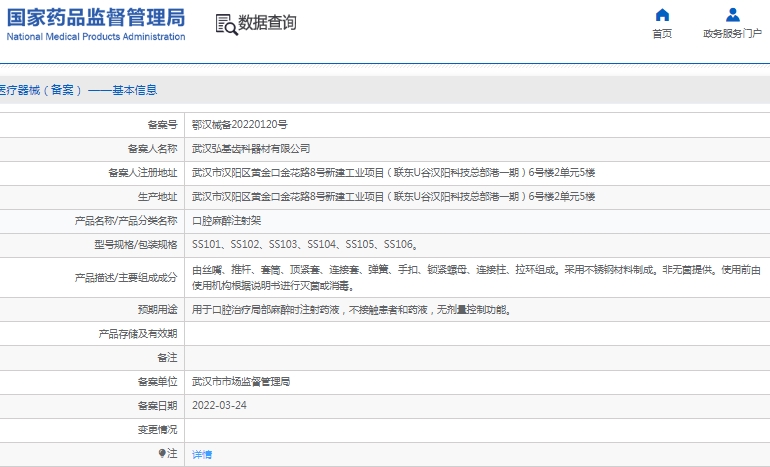Screen dimensions: 770x467
Task: Click the 生产地址 row label
Action: click(157, 197)
